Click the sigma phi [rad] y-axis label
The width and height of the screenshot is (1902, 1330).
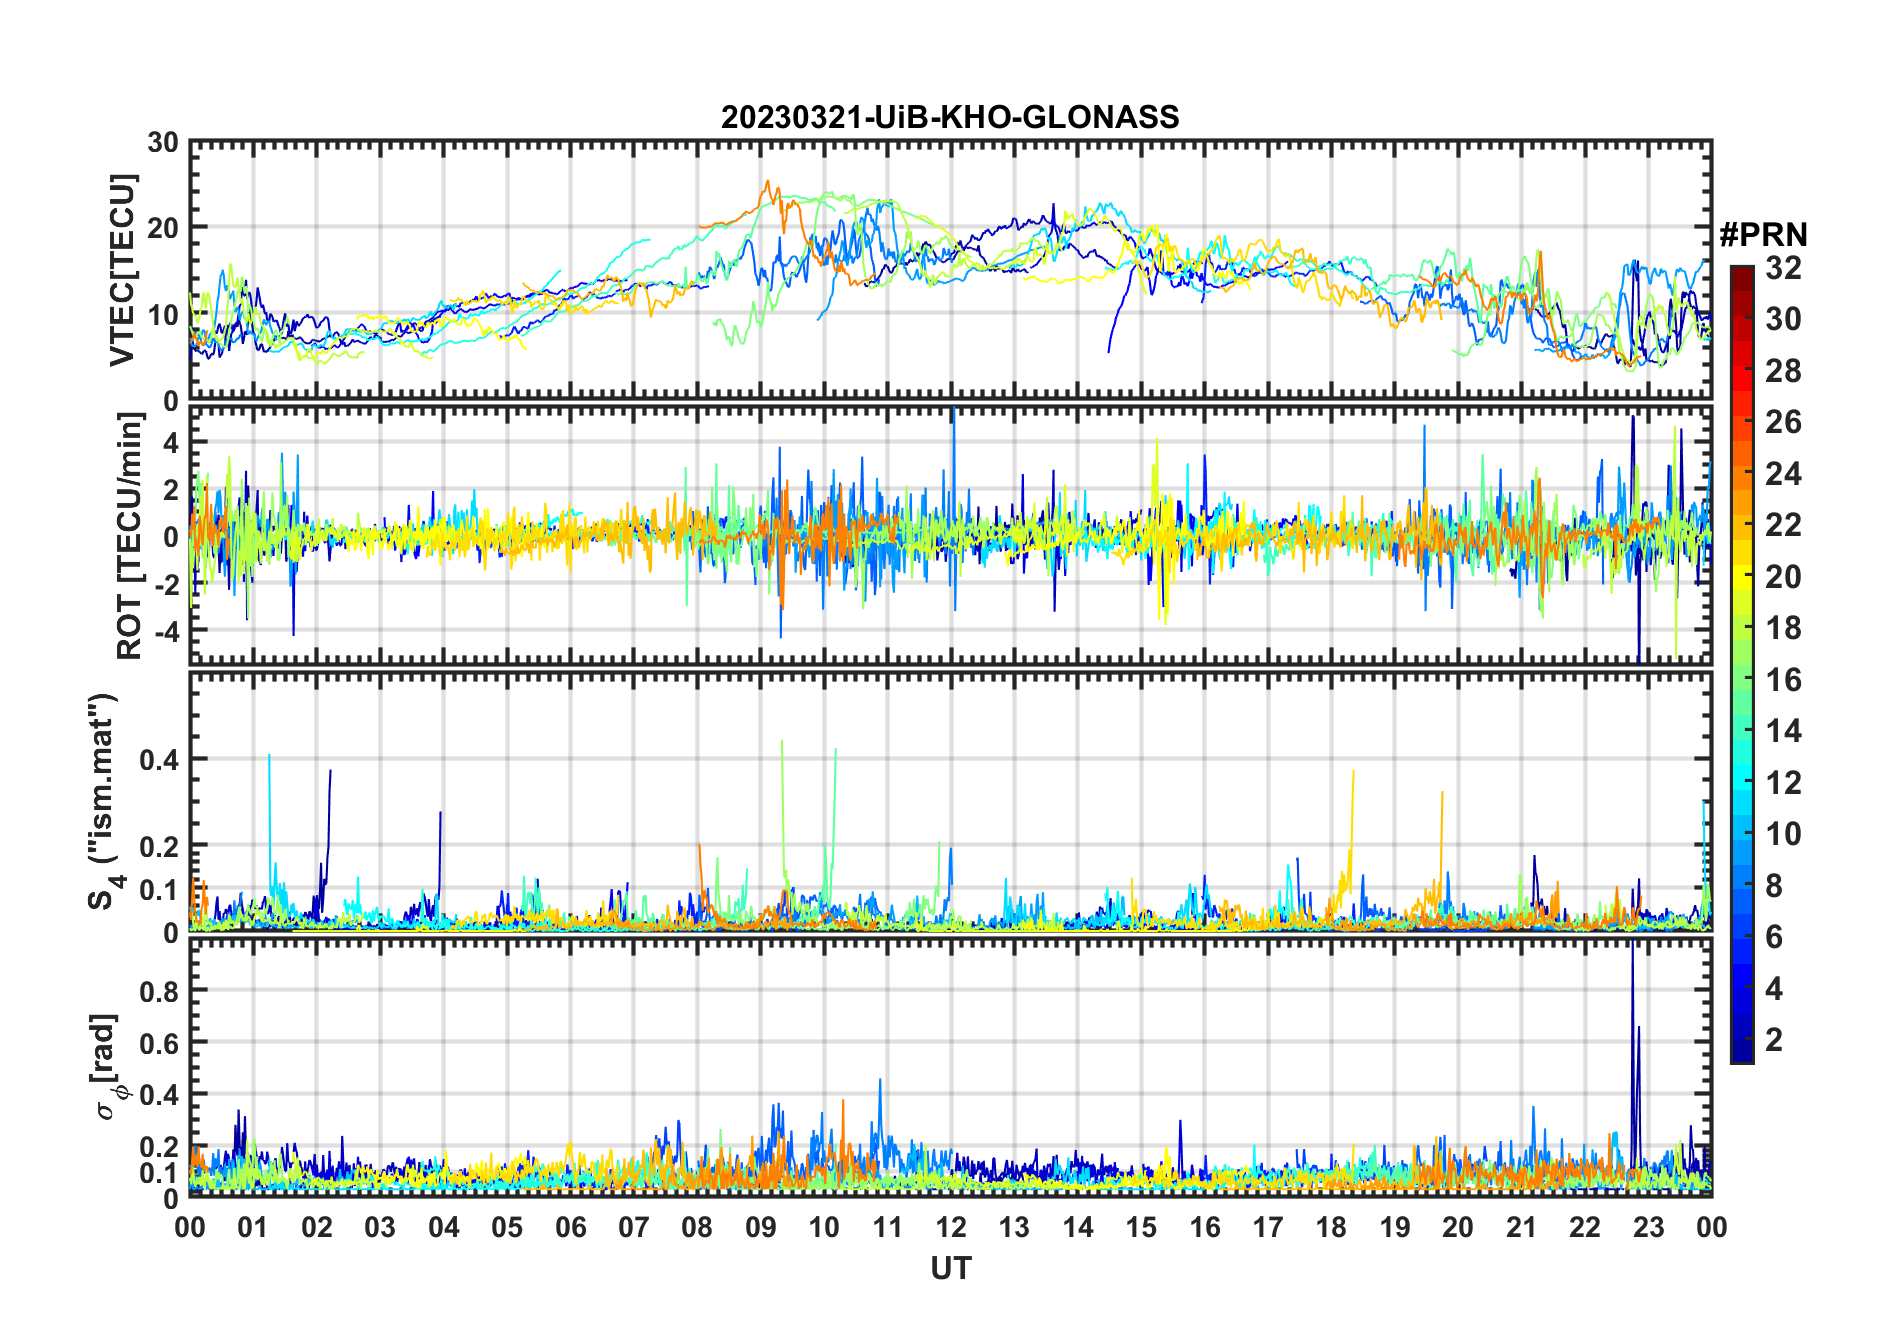coord(106,1066)
